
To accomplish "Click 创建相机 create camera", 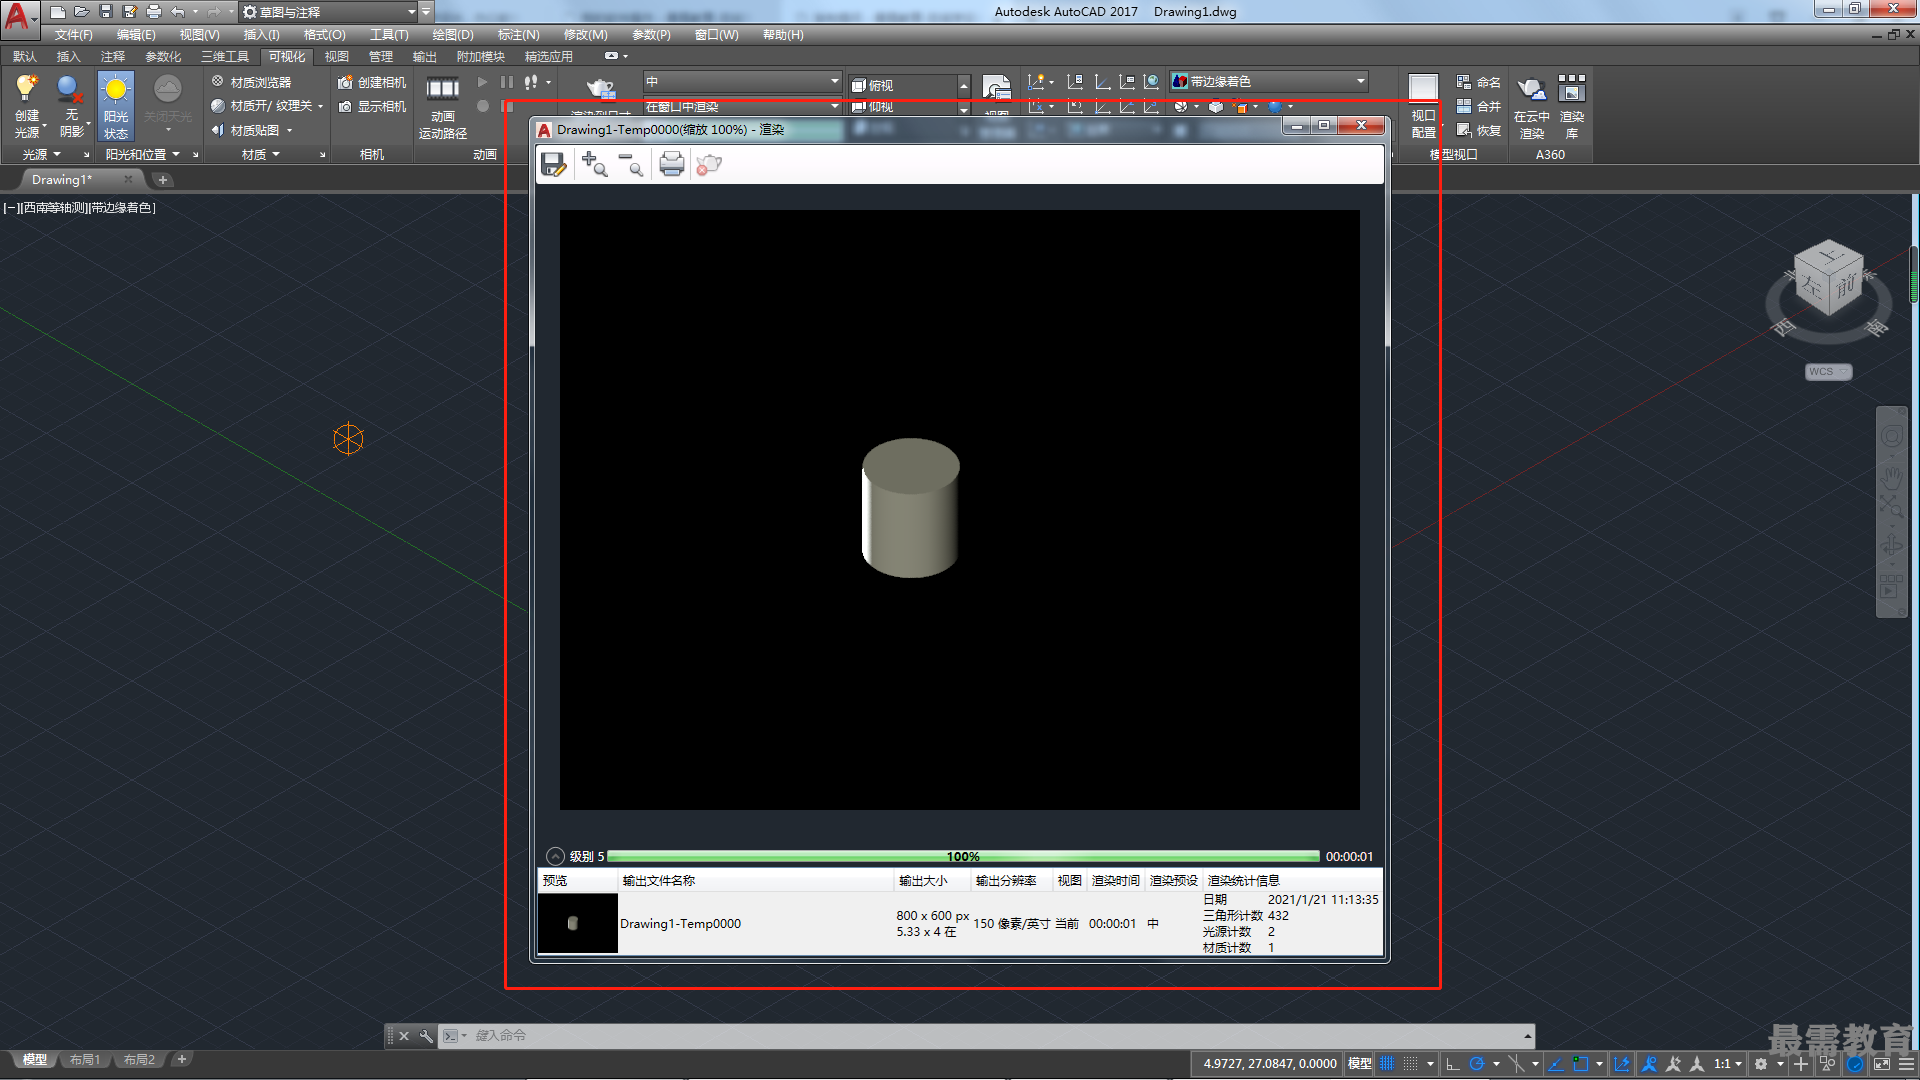I will (x=372, y=82).
